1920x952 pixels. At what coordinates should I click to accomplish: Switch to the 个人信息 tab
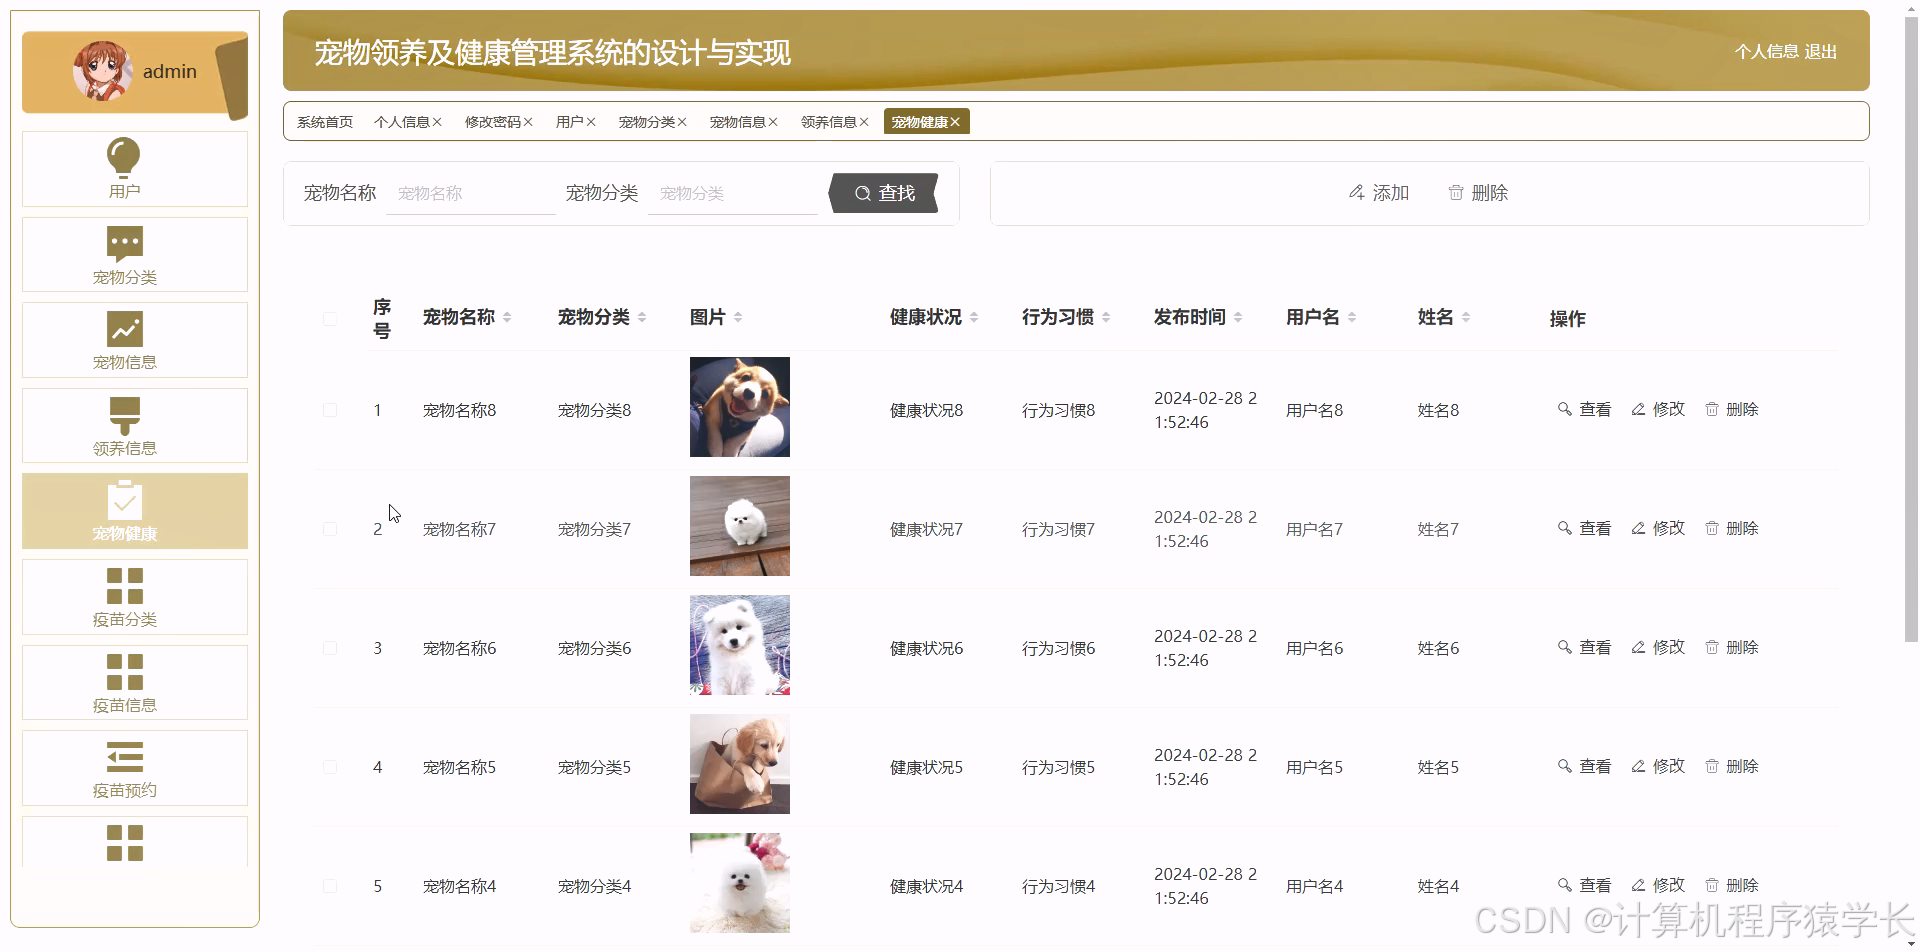(x=402, y=122)
